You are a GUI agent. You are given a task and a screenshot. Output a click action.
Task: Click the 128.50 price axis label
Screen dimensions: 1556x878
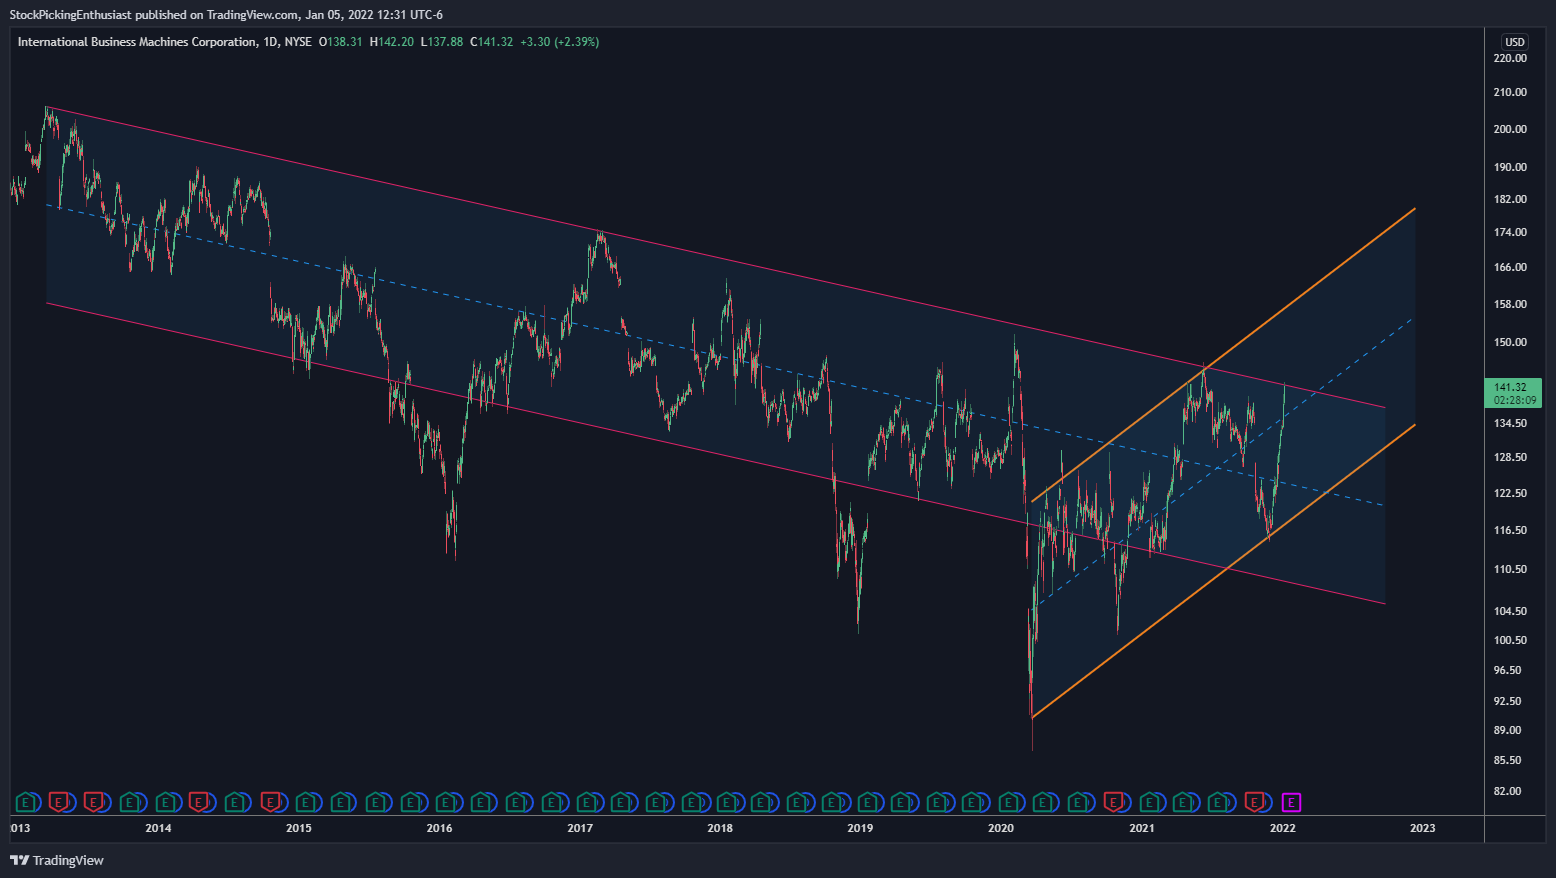[1510, 457]
